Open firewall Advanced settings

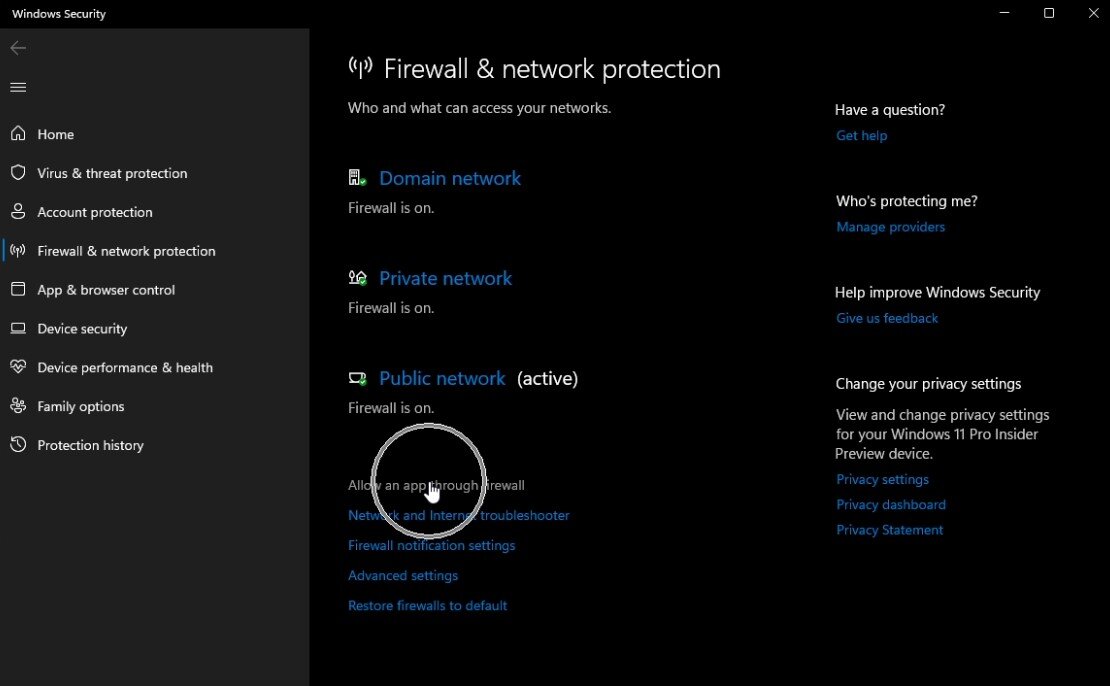pyautogui.click(x=403, y=576)
